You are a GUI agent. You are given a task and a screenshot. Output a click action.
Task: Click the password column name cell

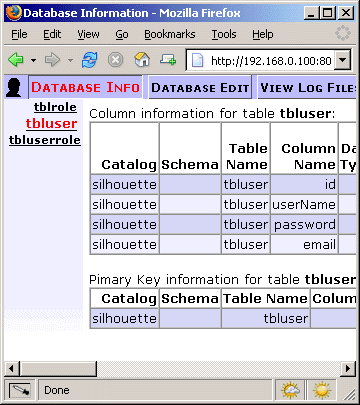[x=304, y=224]
